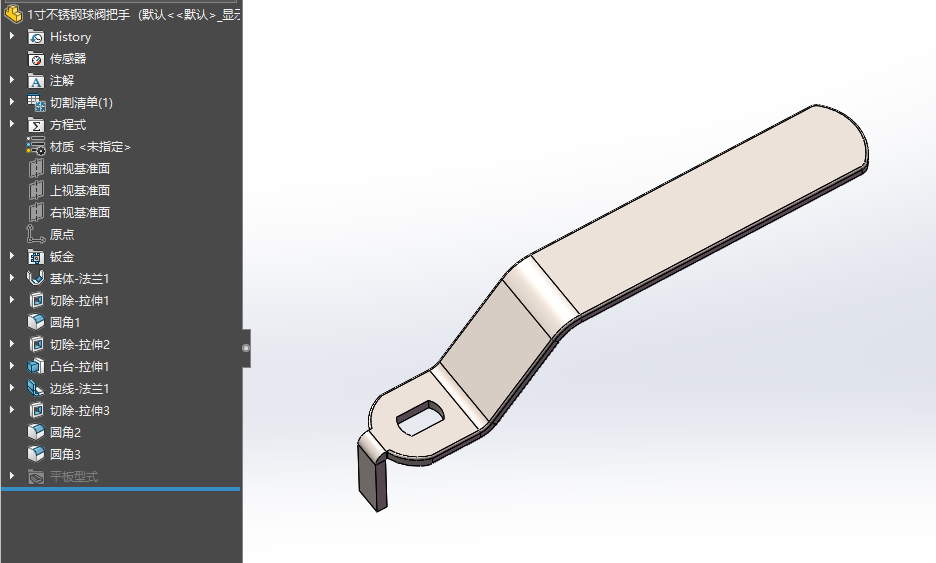Select the 圆角2 label
Image resolution: width=936 pixels, height=563 pixels.
(65, 432)
